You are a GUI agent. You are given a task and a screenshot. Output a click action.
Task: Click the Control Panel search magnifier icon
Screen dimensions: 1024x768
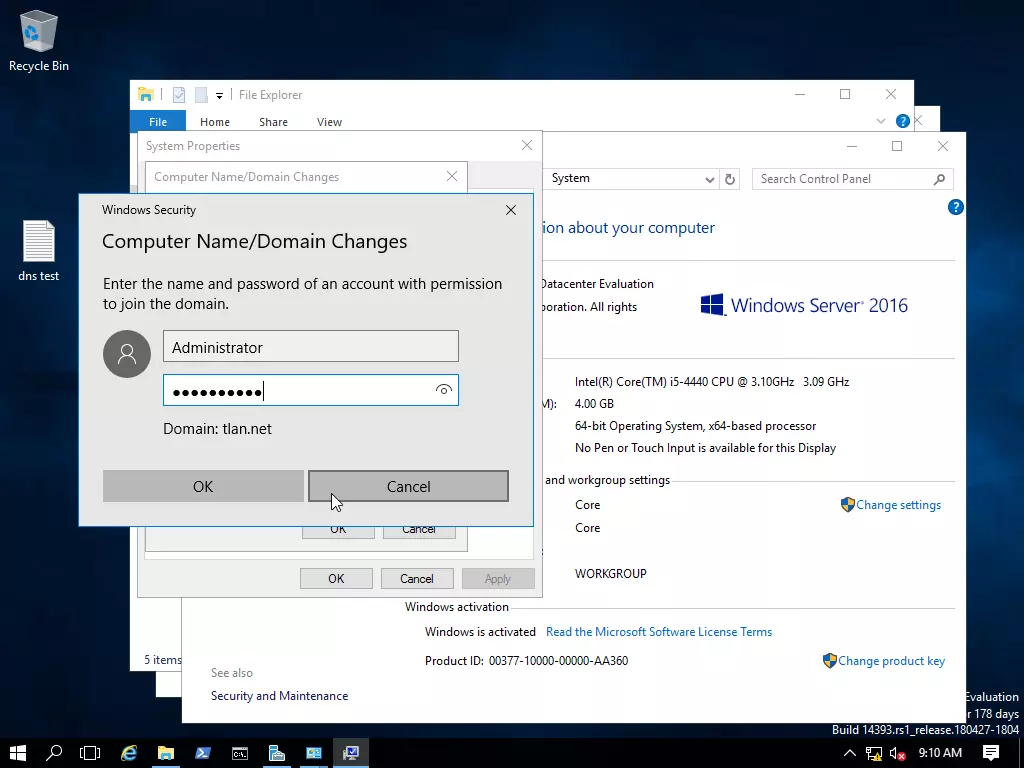point(939,179)
